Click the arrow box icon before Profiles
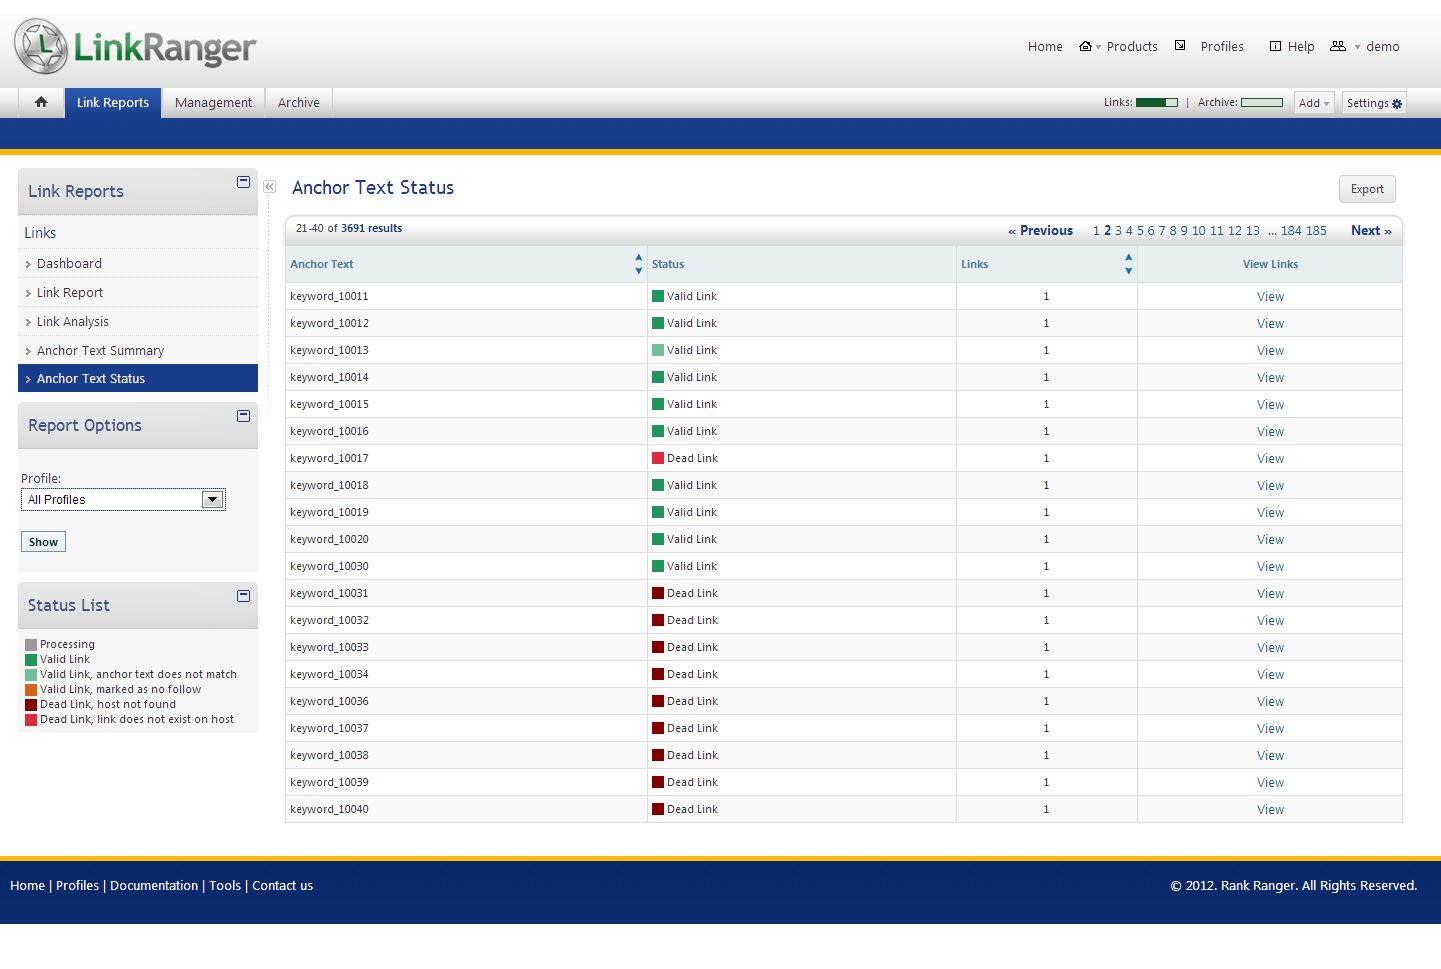The height and width of the screenshot is (969, 1441). pos(1180,46)
